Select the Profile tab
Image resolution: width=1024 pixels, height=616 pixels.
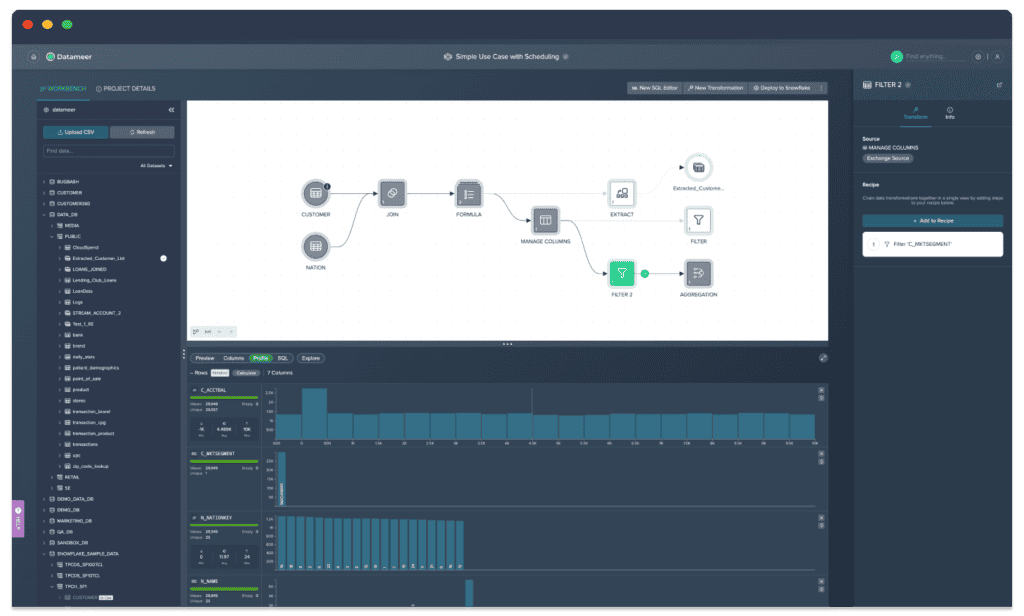261,358
